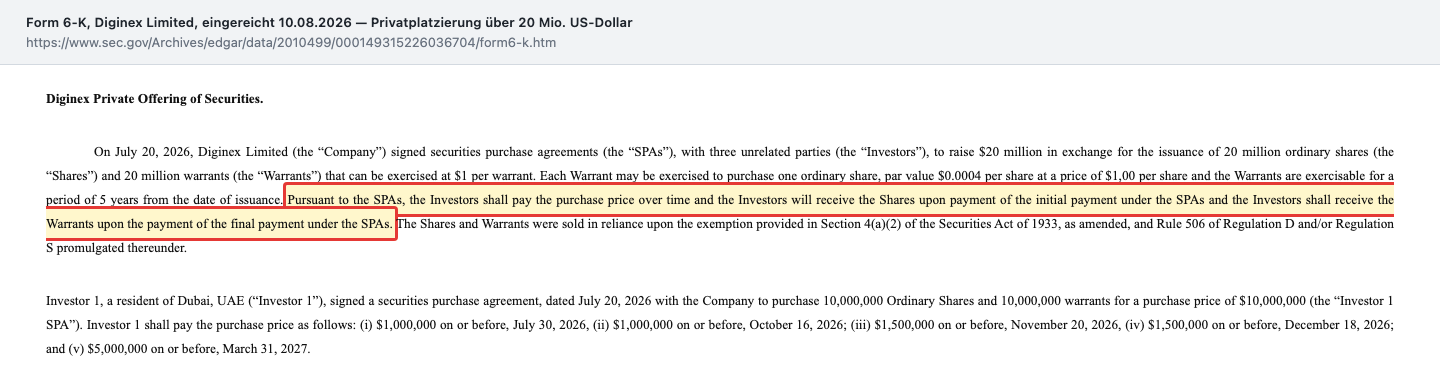Click the 'Diginex Private Offering of Securities.' heading
Image resolution: width=1440 pixels, height=384 pixels.
(x=155, y=100)
